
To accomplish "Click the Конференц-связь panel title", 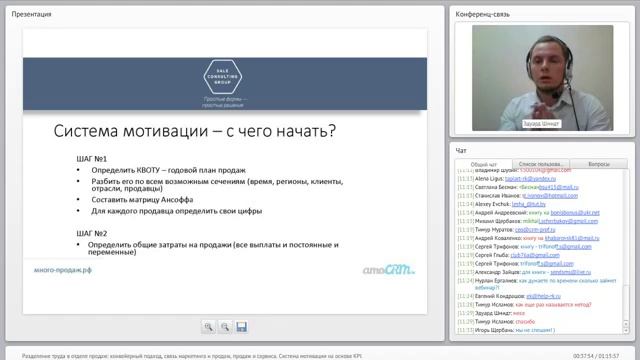I will 482,14.
